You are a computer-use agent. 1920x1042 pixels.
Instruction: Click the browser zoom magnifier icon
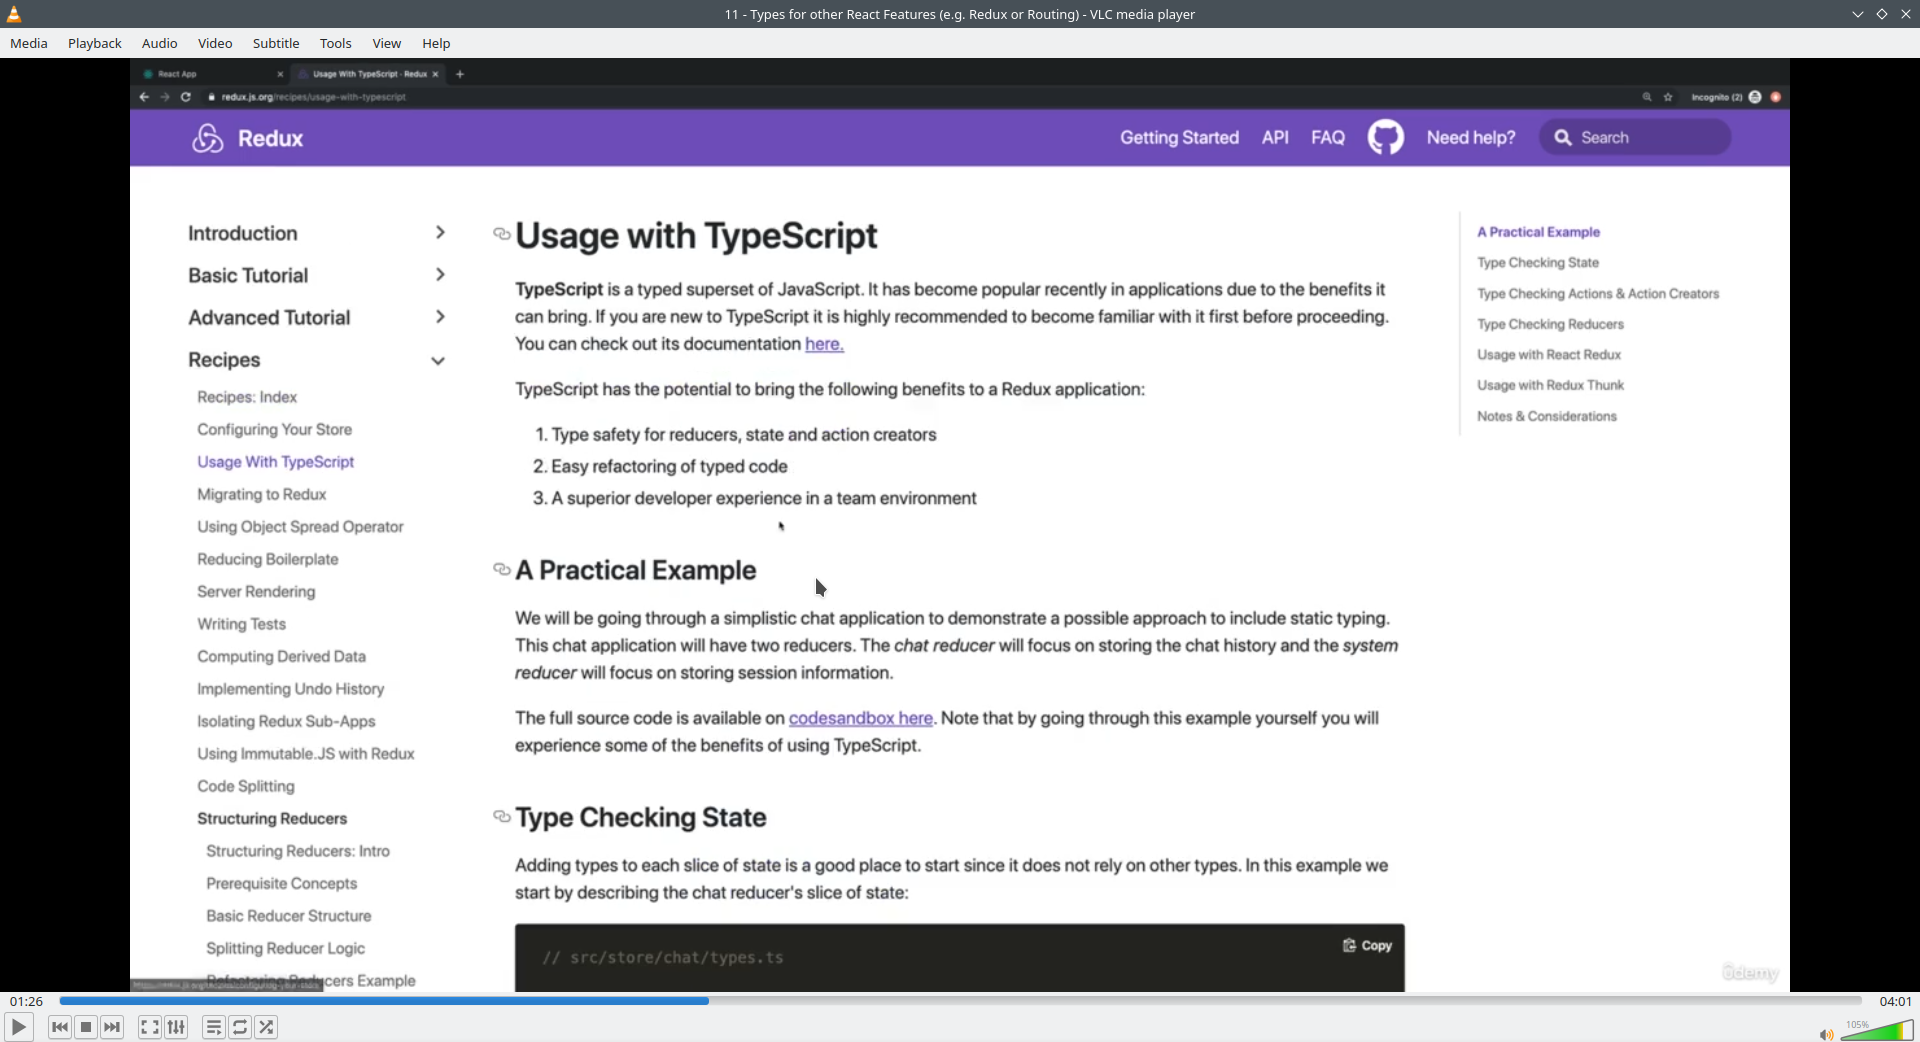click(x=1647, y=97)
